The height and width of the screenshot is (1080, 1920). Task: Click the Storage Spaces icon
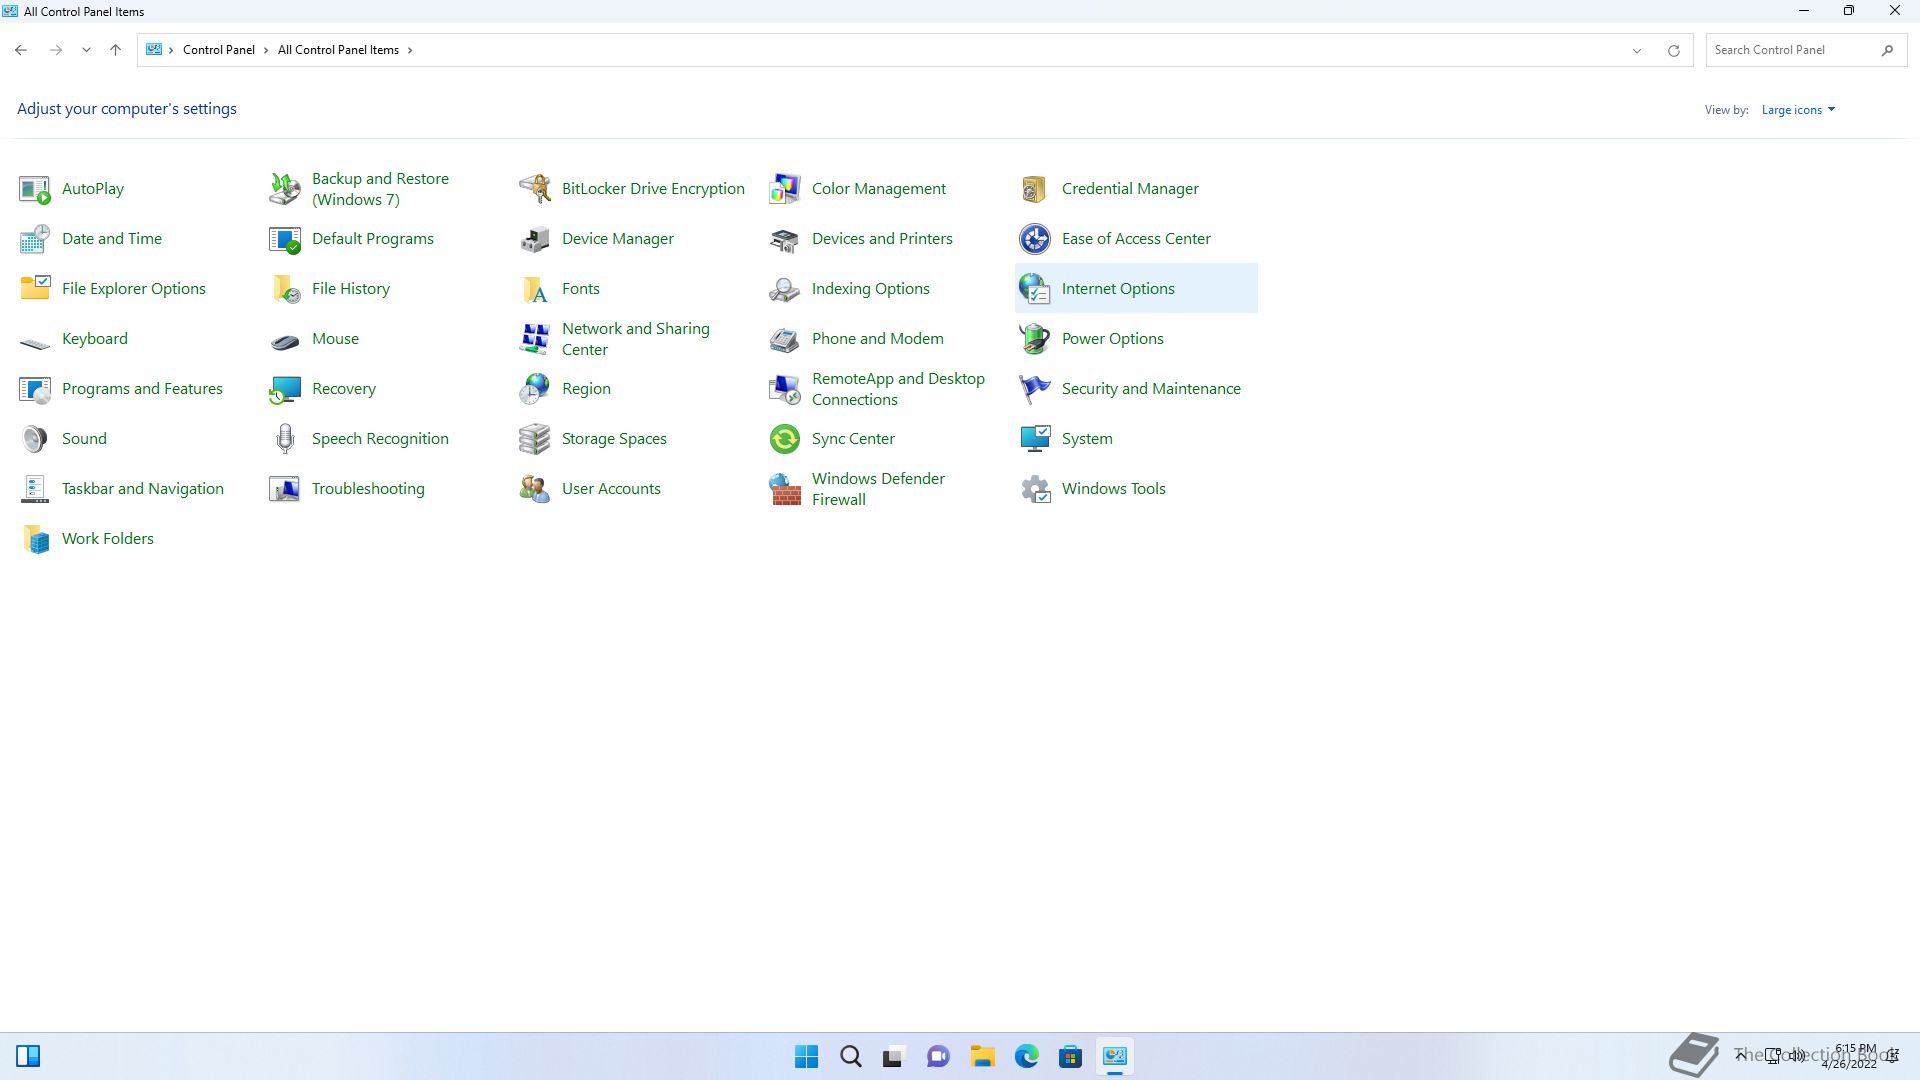tap(535, 439)
